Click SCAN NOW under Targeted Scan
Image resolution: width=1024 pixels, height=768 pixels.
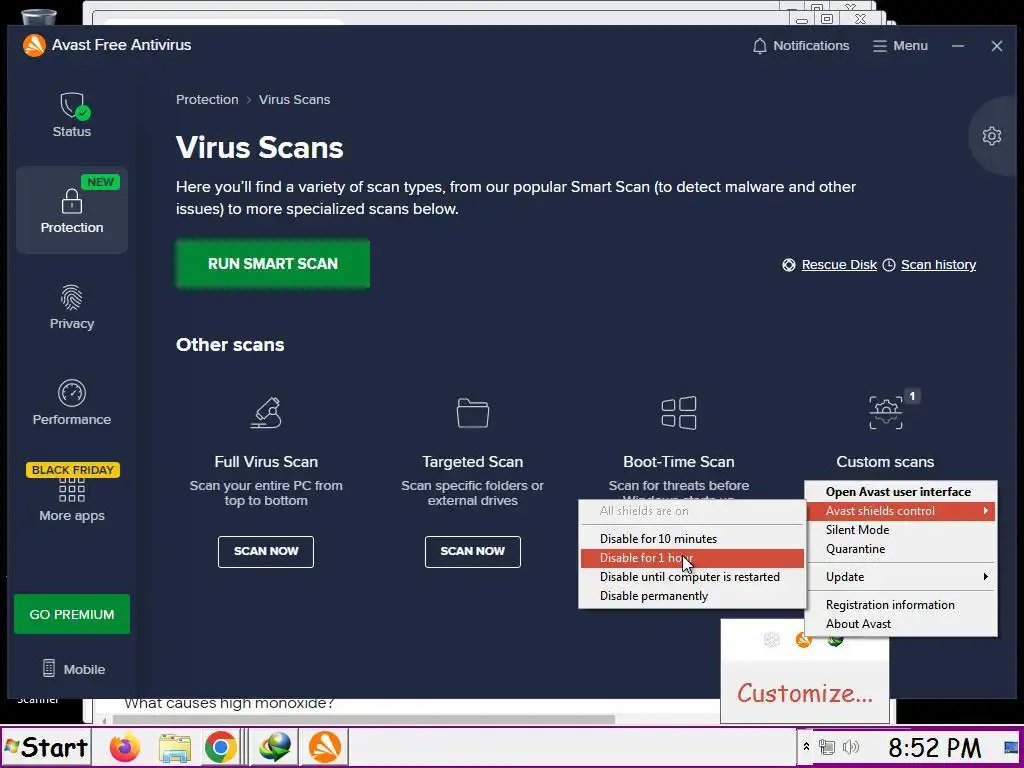(x=472, y=551)
